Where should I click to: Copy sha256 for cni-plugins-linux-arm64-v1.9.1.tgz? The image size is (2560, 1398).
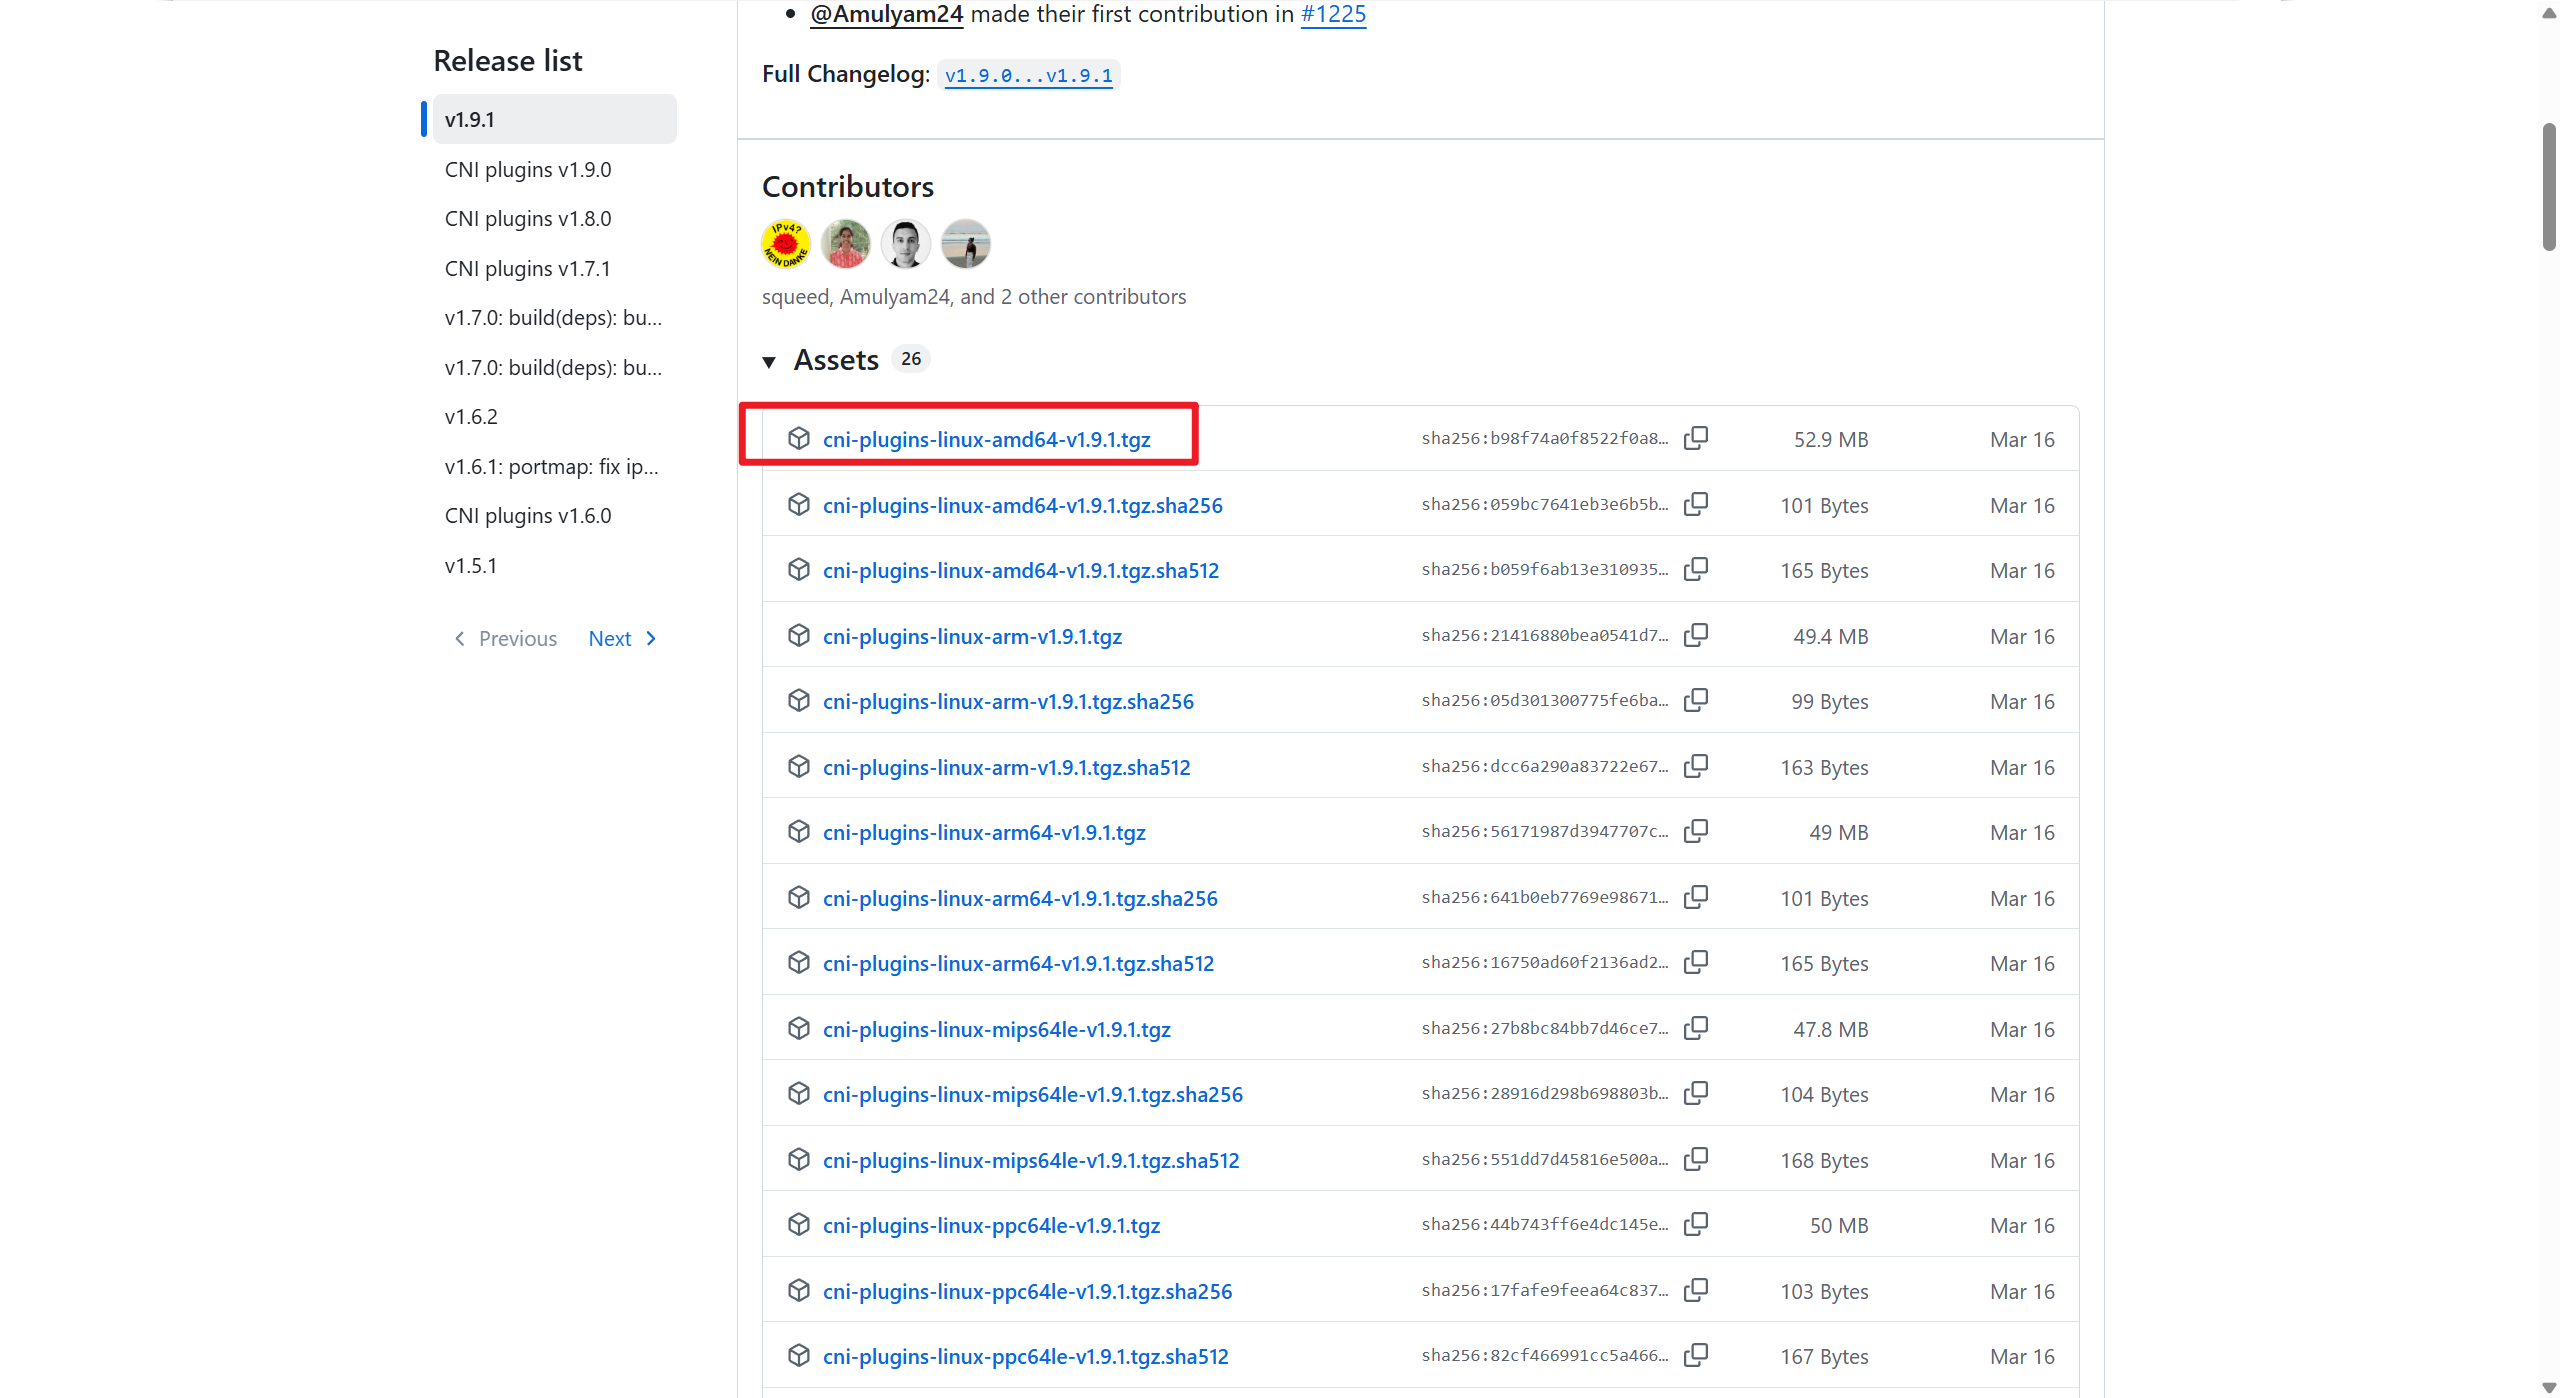pyautogui.click(x=1696, y=831)
